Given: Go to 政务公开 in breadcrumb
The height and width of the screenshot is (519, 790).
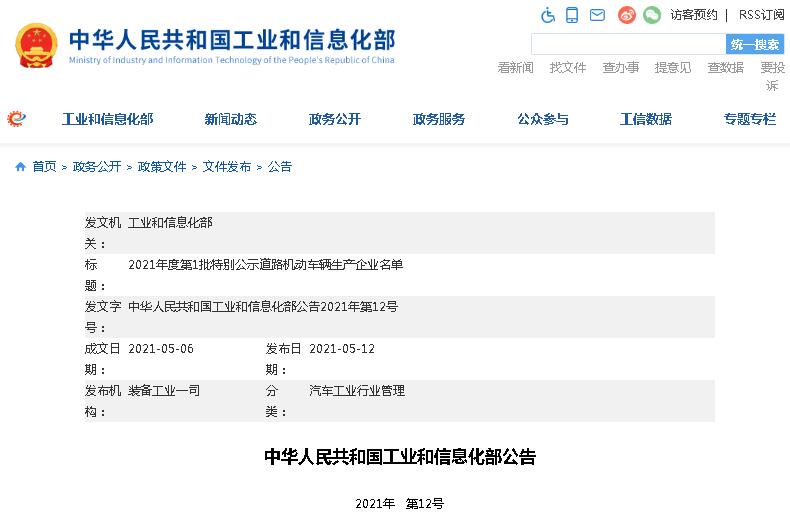Looking at the screenshot, I should (x=97, y=167).
